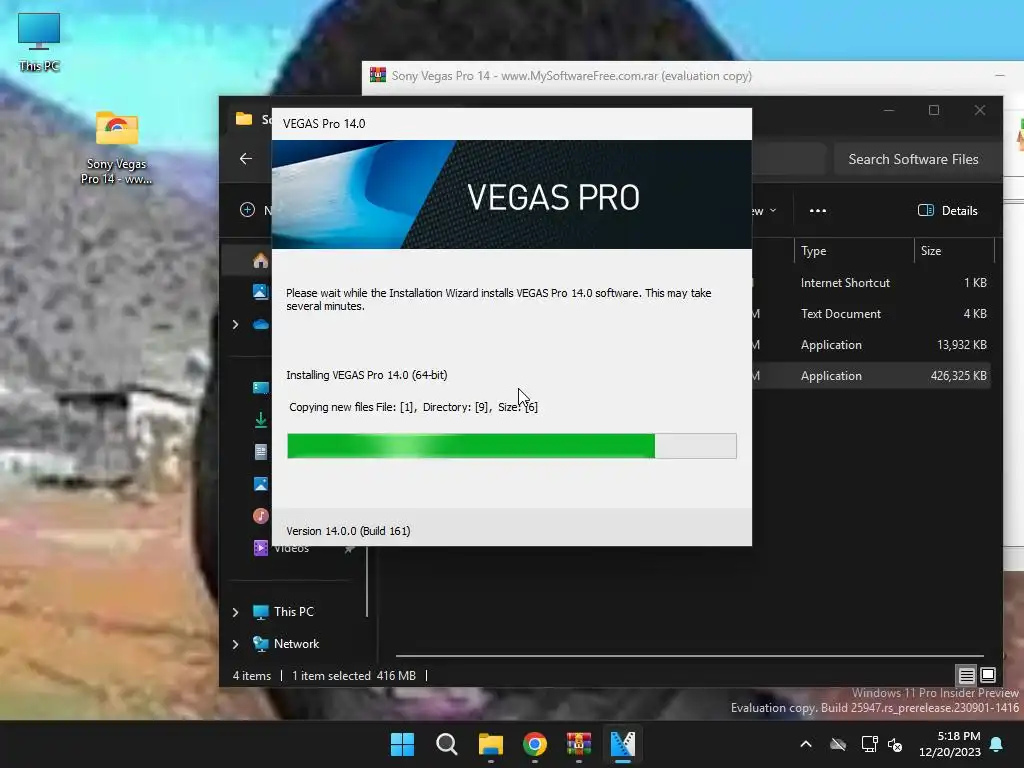
Task: Open the Sony Vegas Pro 14 desktop folder
Action: 116,149
